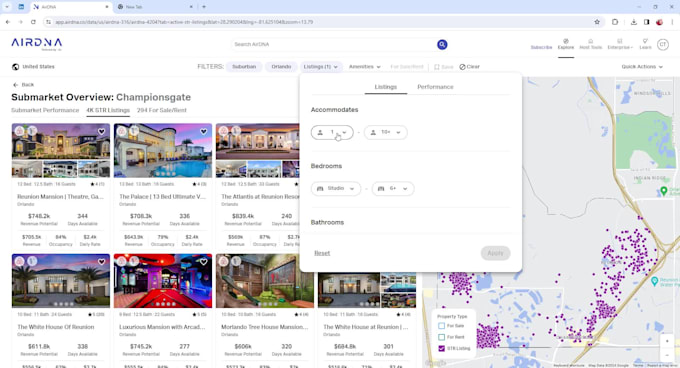Open browser downloads icon
Screen dimensions: 680x368
pos(634,22)
